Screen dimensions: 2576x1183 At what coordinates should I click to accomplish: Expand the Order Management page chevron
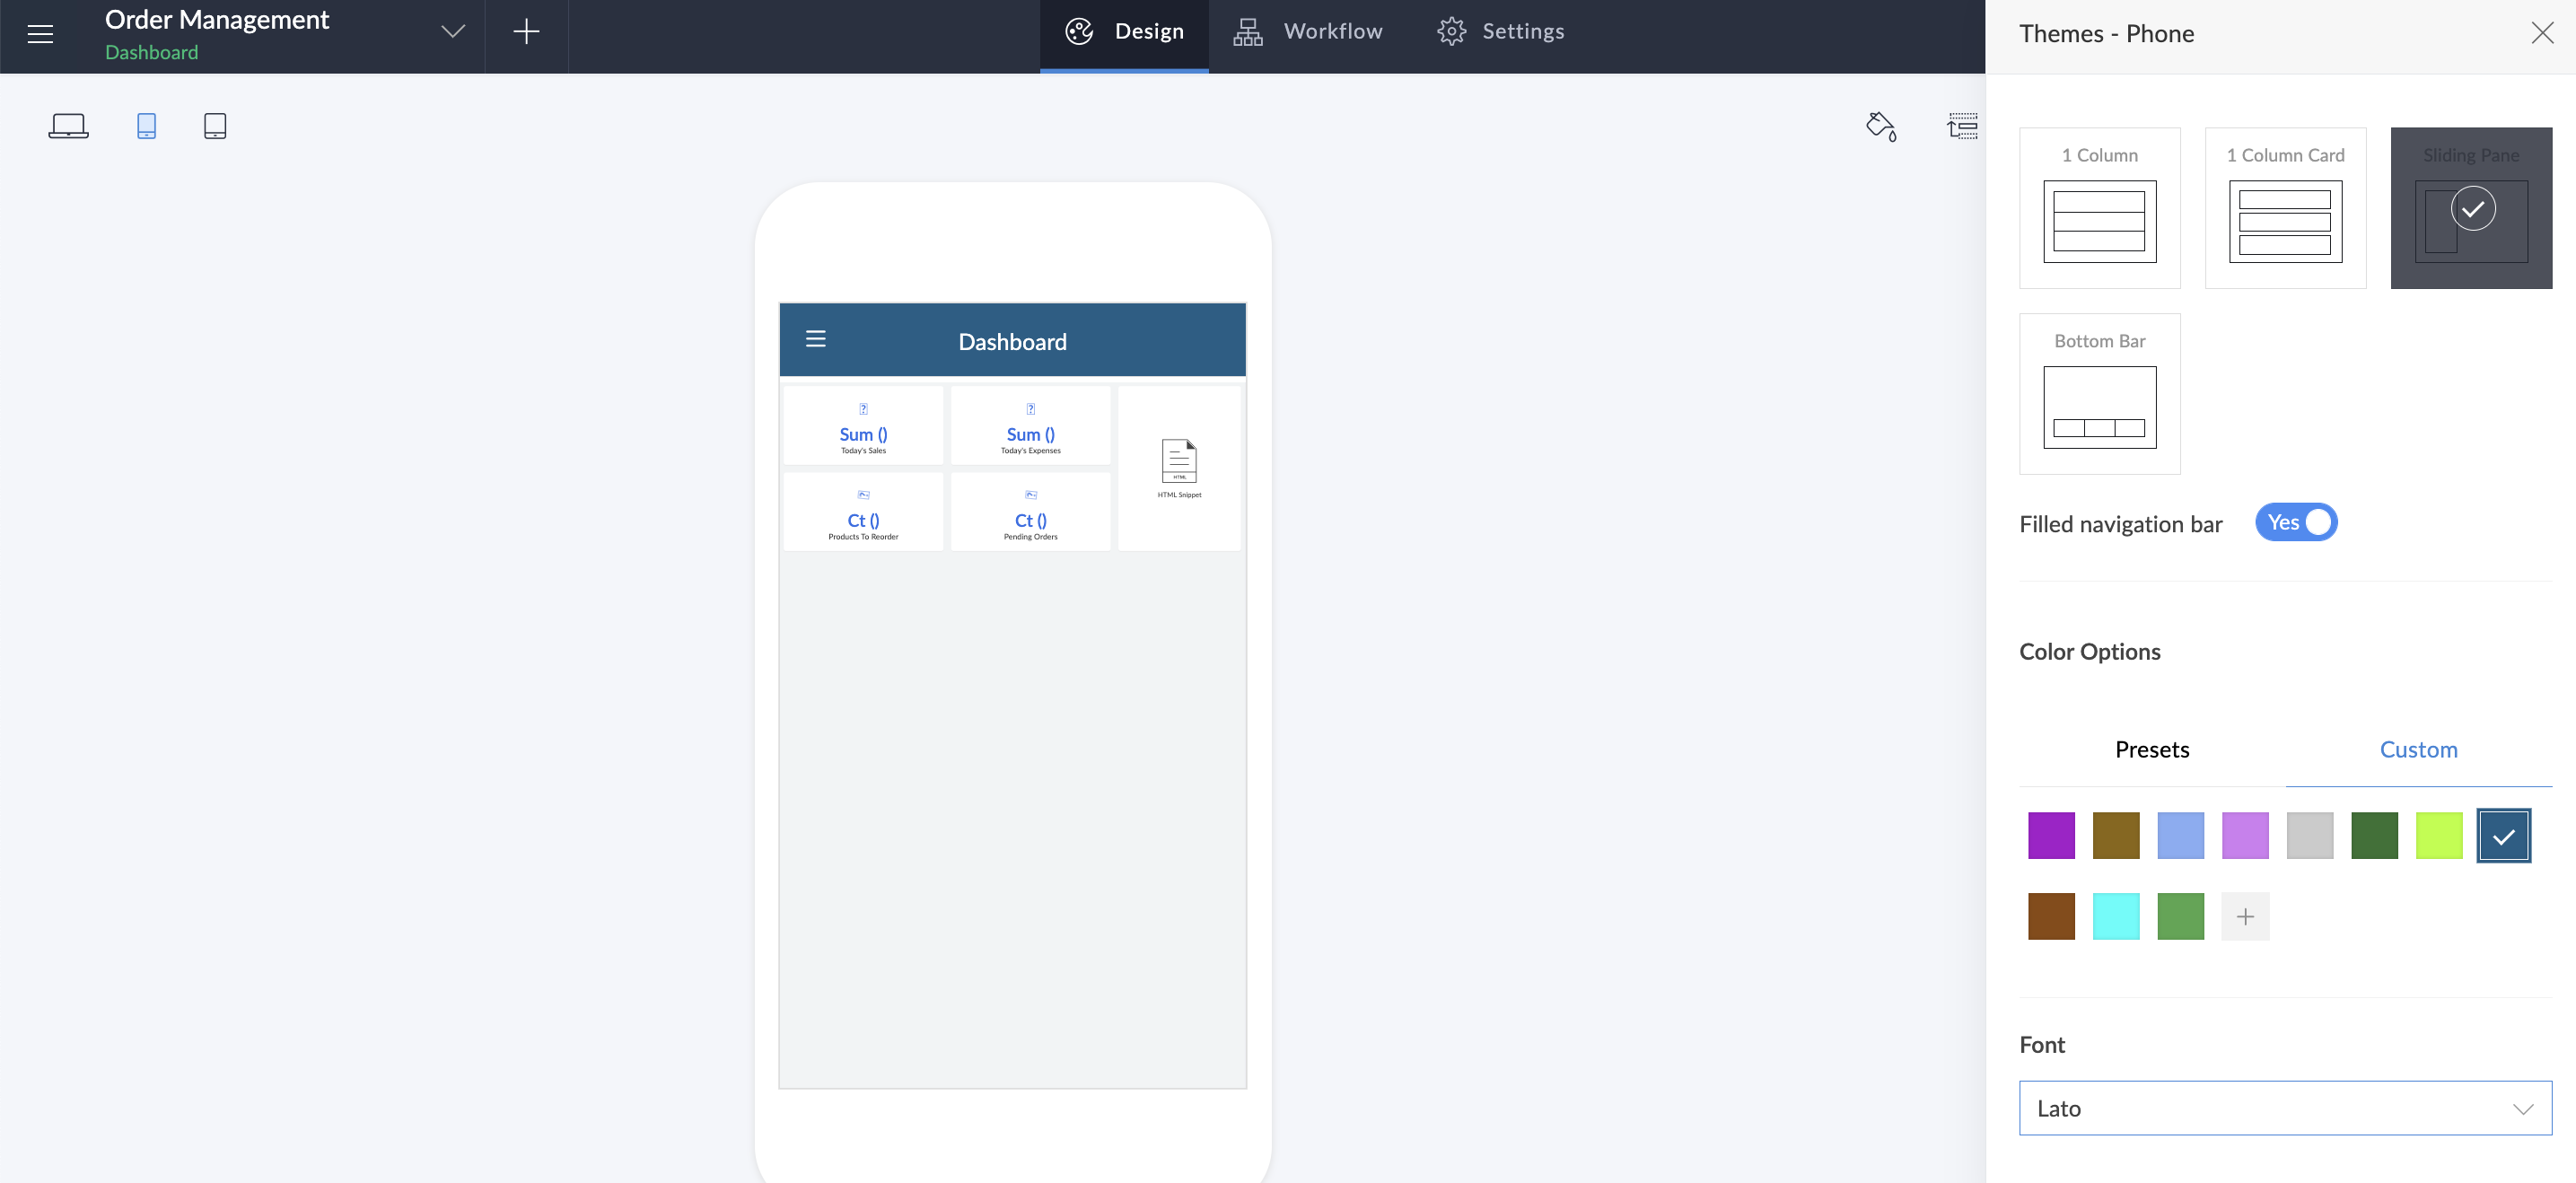click(453, 32)
